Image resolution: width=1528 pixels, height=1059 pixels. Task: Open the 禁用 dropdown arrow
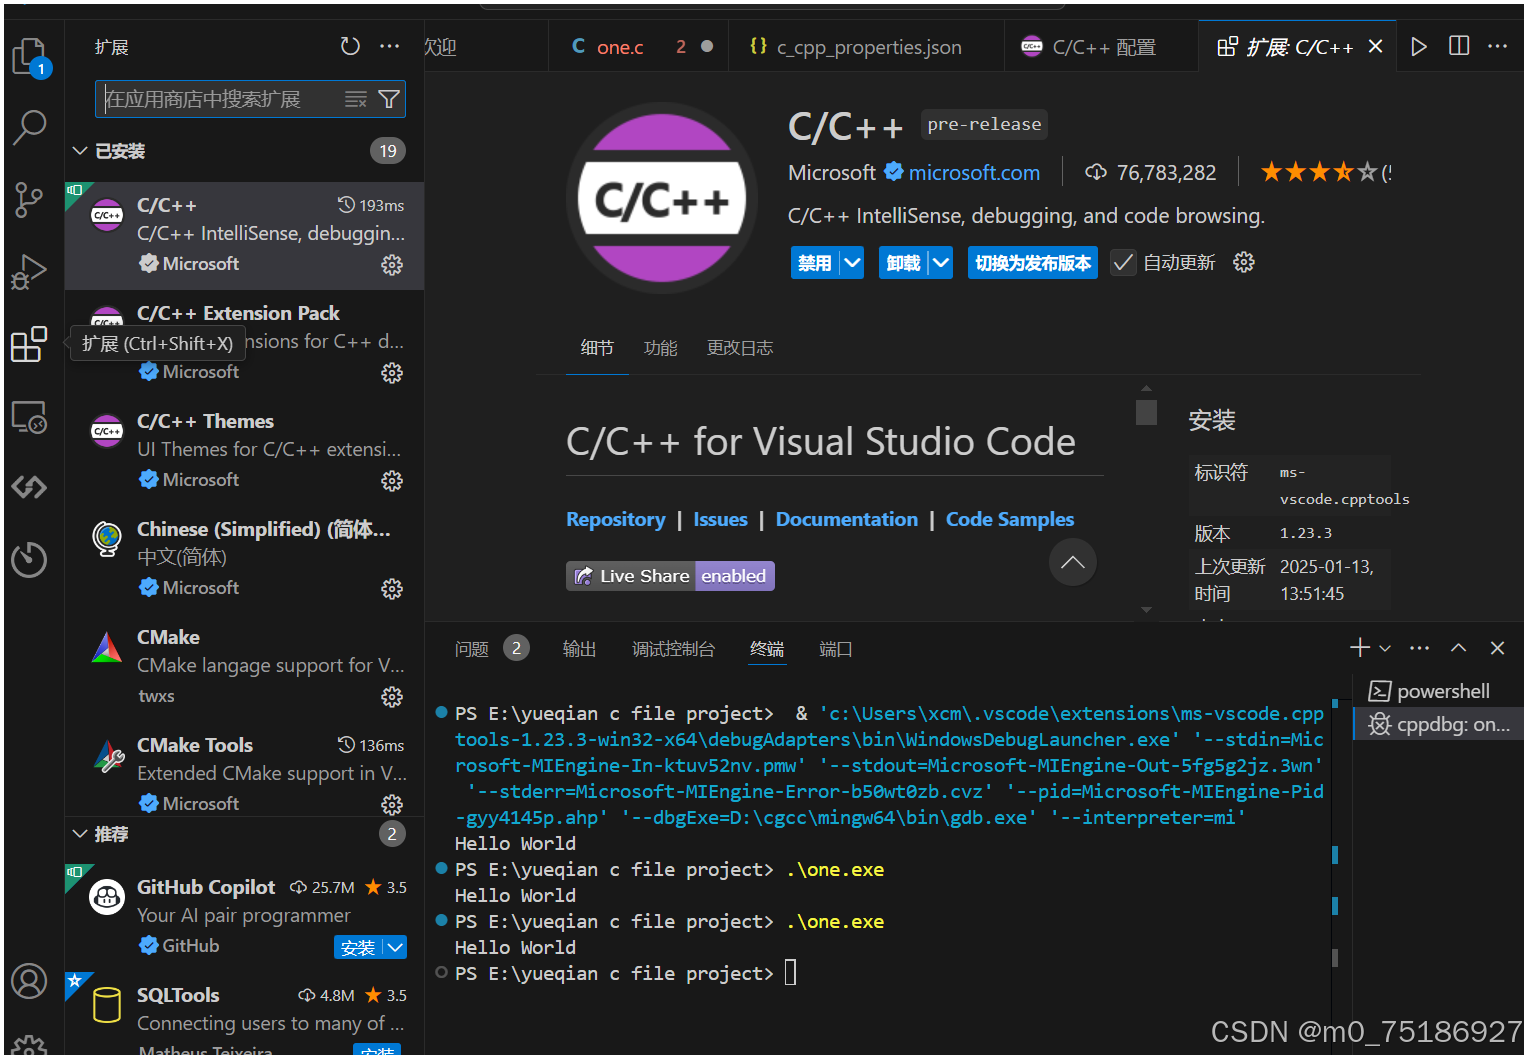[852, 263]
